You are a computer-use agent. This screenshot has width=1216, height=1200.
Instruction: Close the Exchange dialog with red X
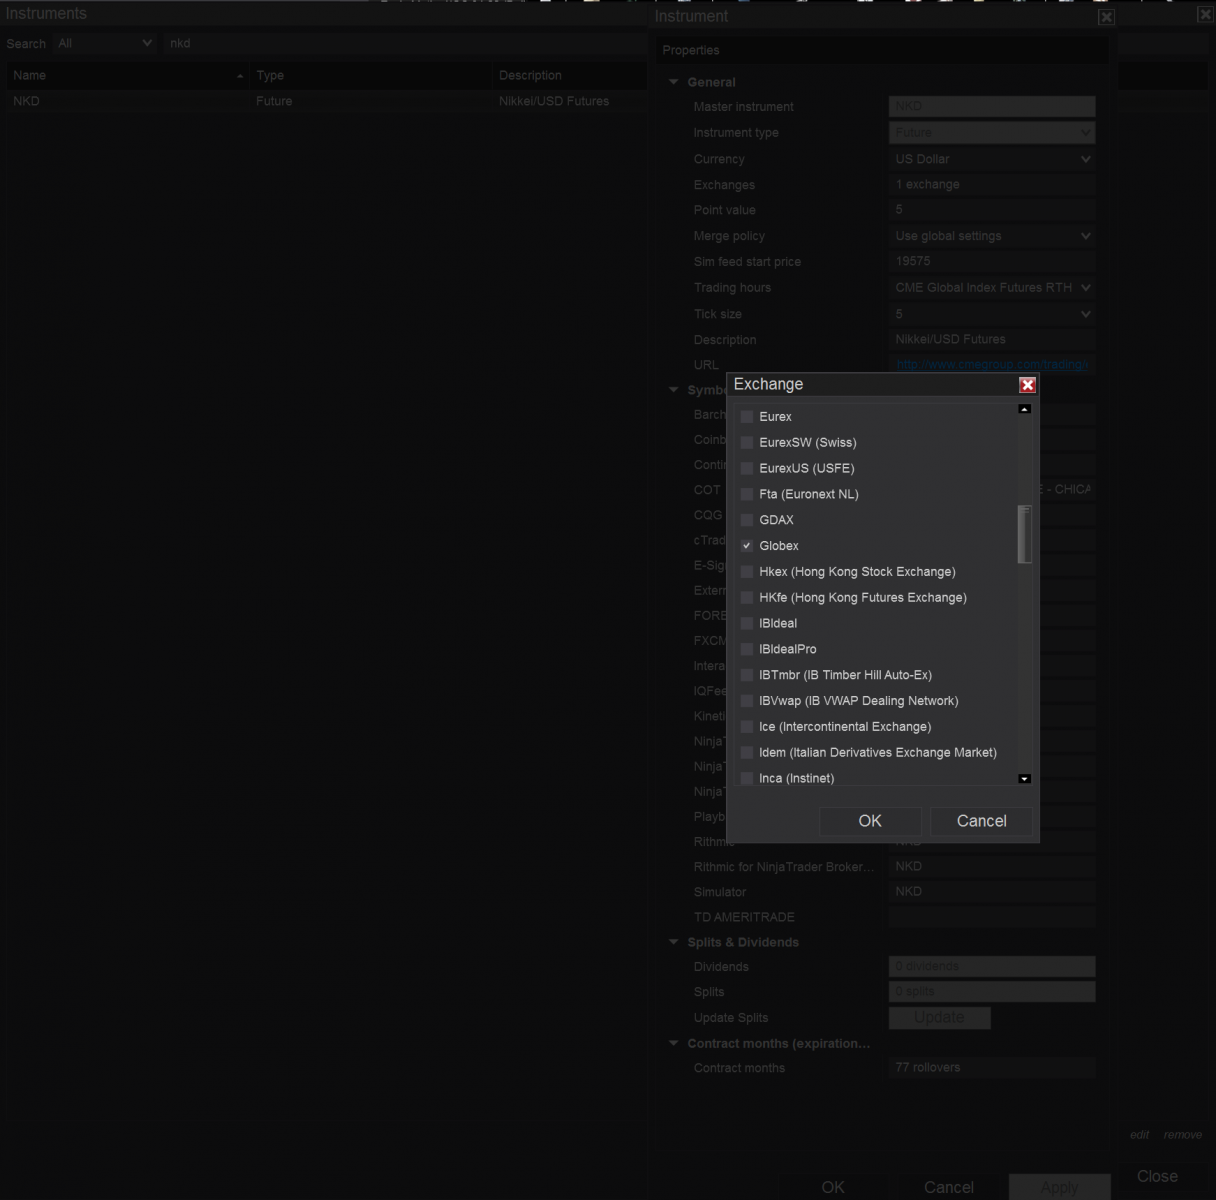(x=1027, y=385)
